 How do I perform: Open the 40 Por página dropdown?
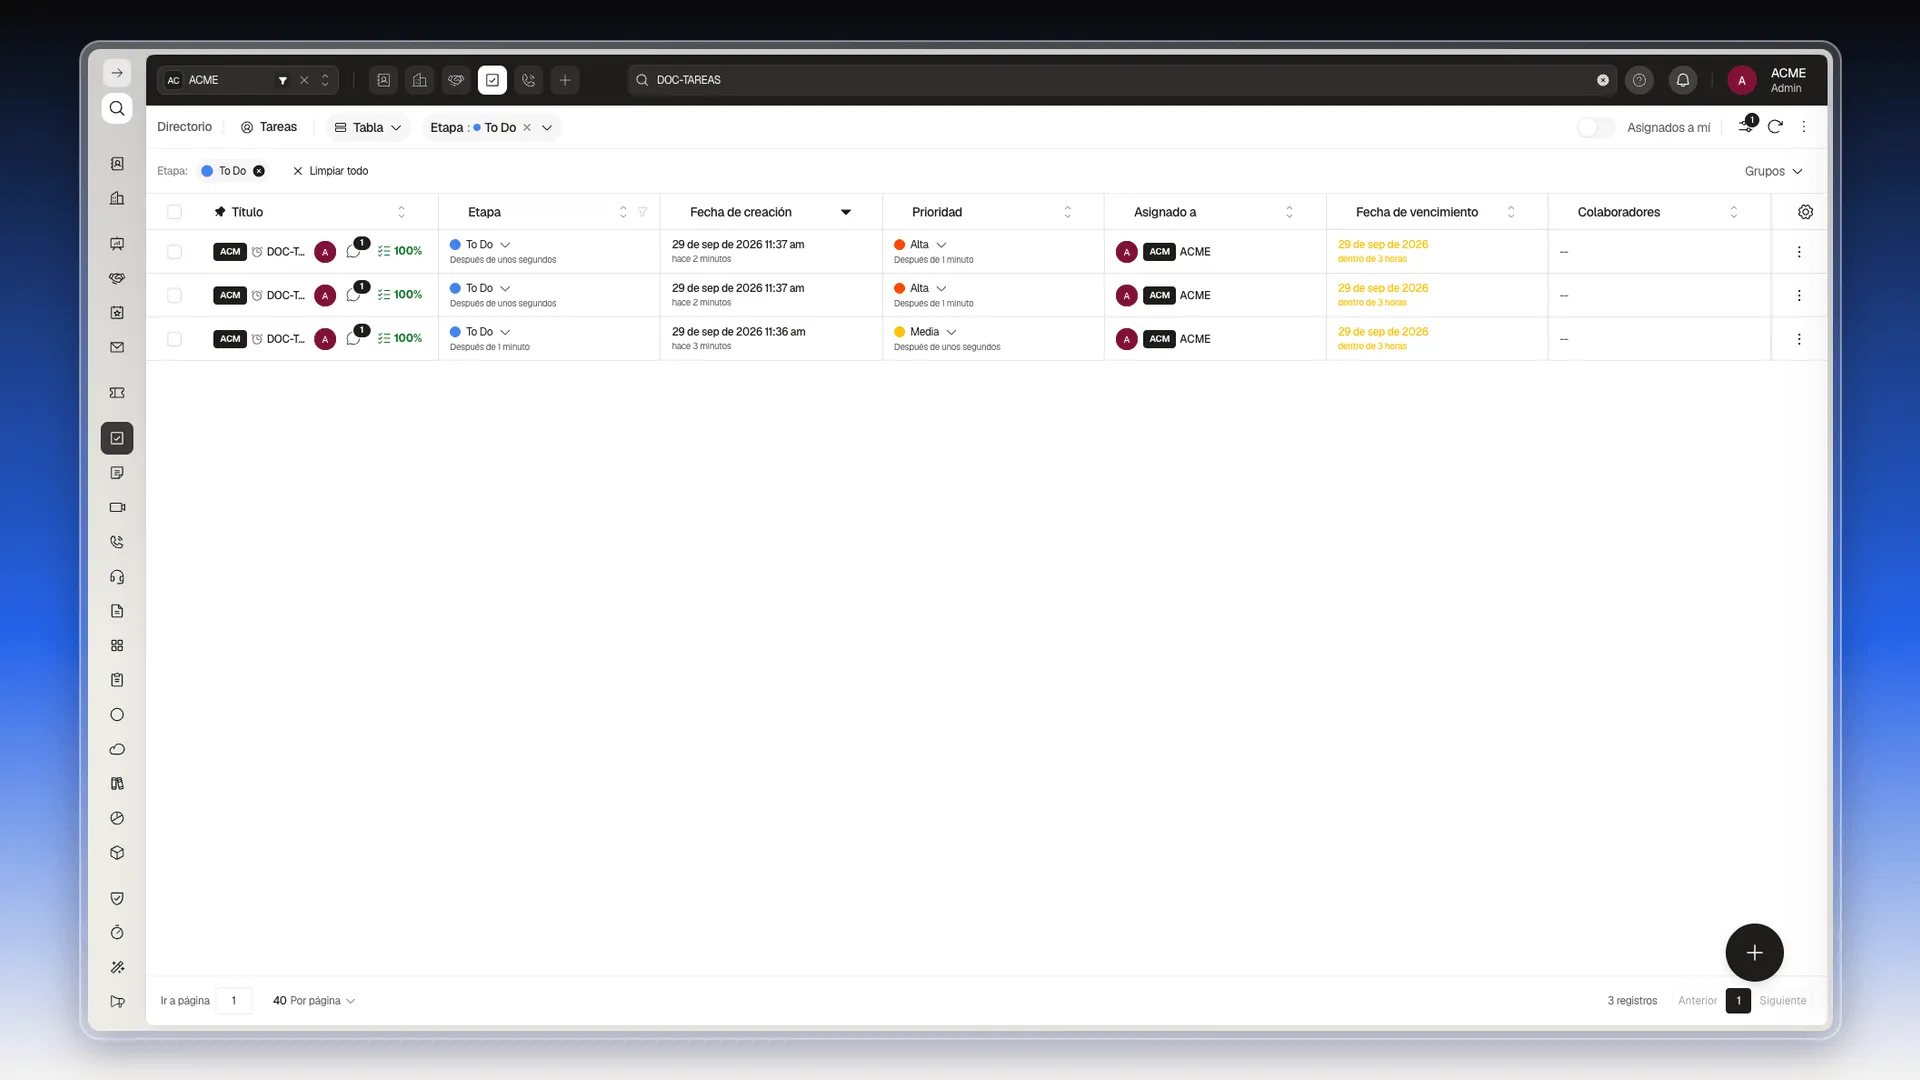coord(314,1001)
